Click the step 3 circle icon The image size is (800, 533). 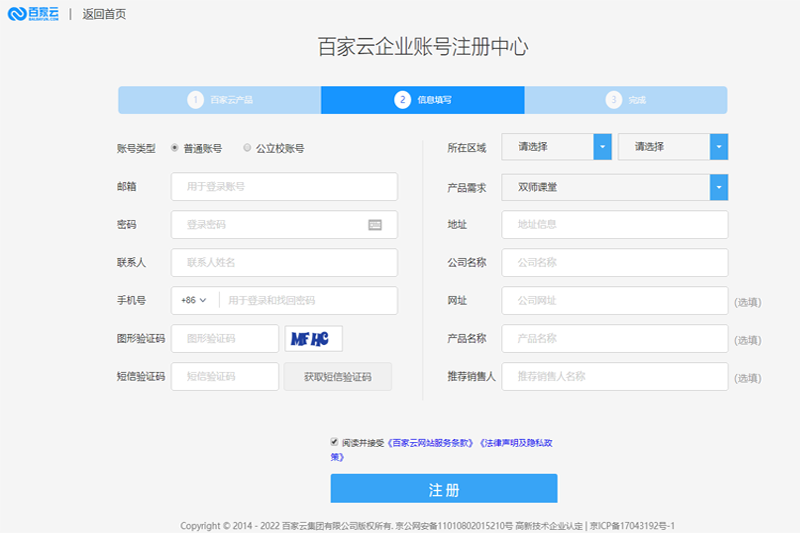click(x=614, y=99)
